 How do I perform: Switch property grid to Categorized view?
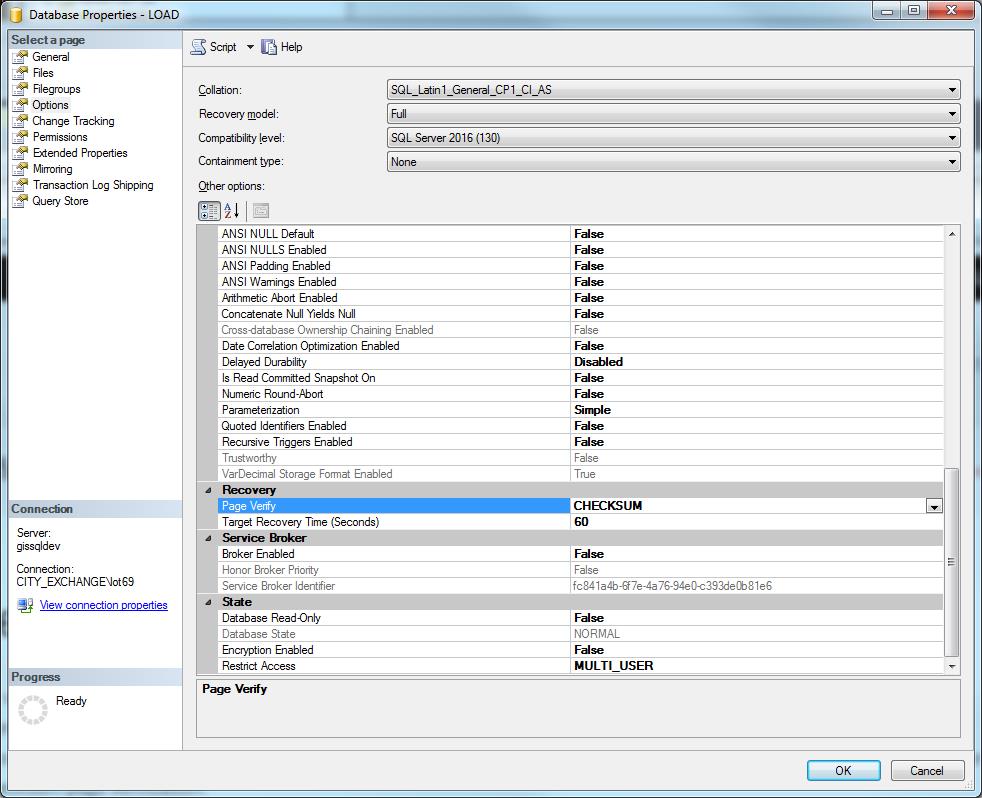209,211
